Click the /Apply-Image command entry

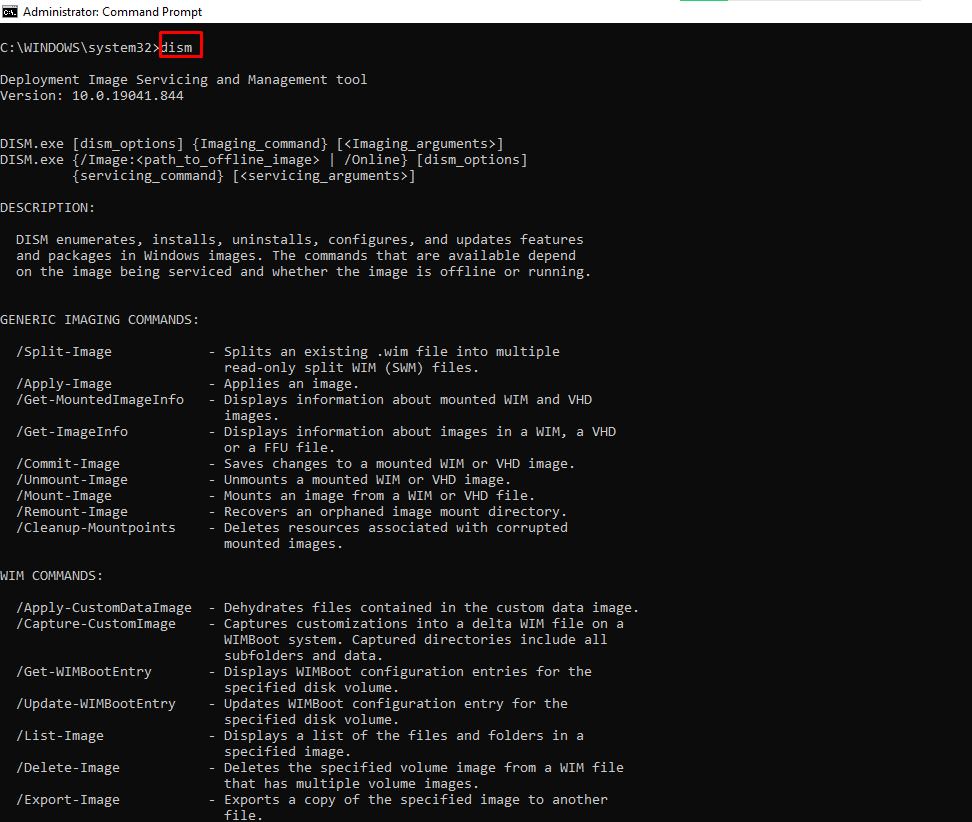64,384
